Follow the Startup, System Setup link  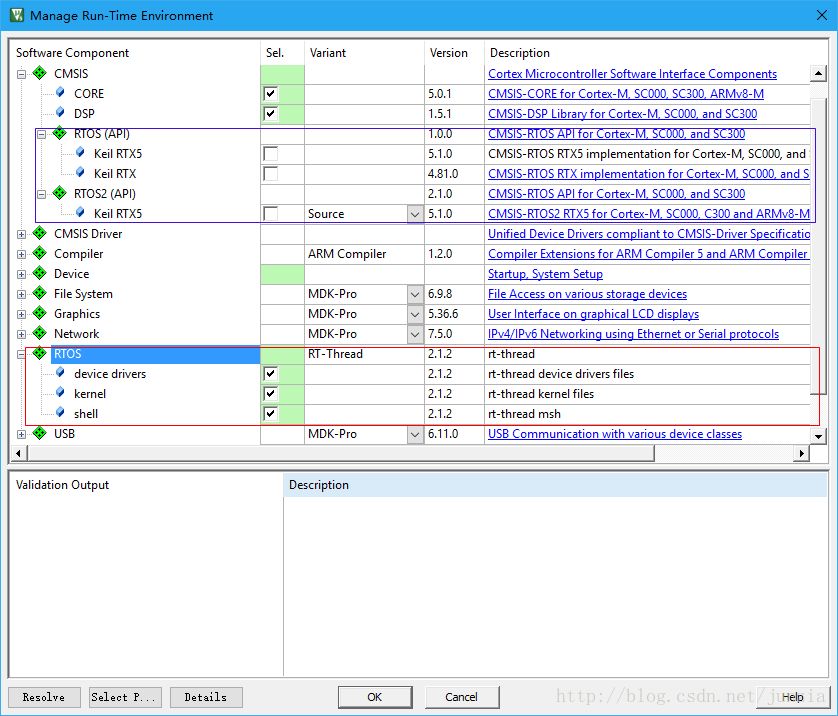[x=545, y=274]
